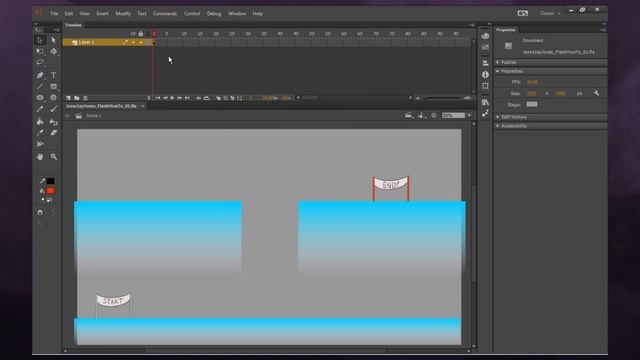Click the Edit Symbols icon above stage

coord(422,116)
